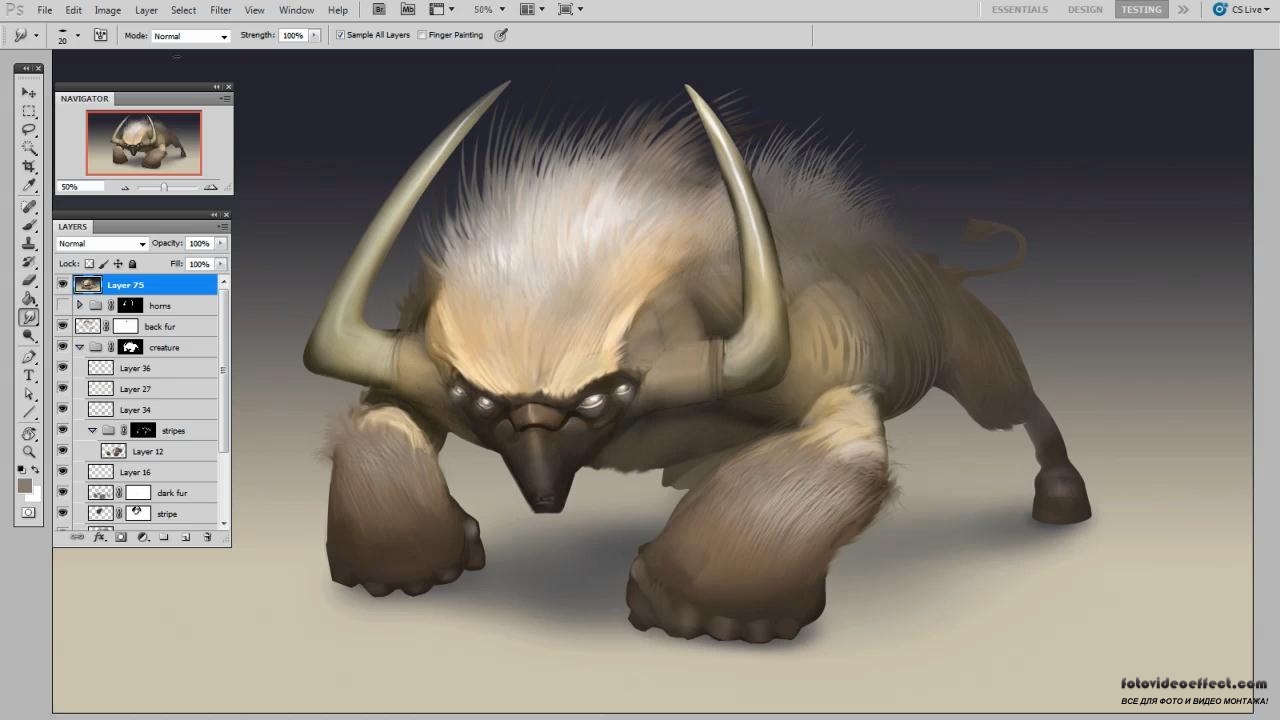1280x720 pixels.
Task: Hide Layer 75 with its eye icon
Action: click(63, 285)
